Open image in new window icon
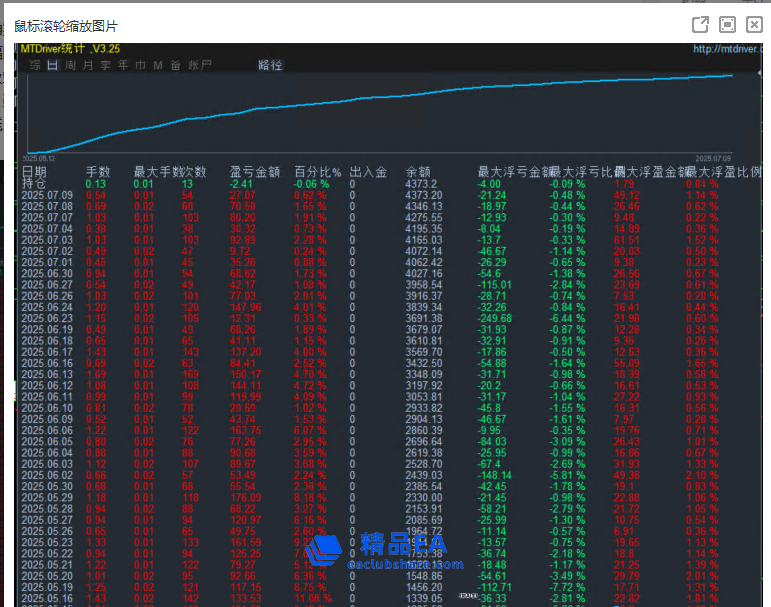The width and height of the screenshot is (771, 607). point(700,24)
